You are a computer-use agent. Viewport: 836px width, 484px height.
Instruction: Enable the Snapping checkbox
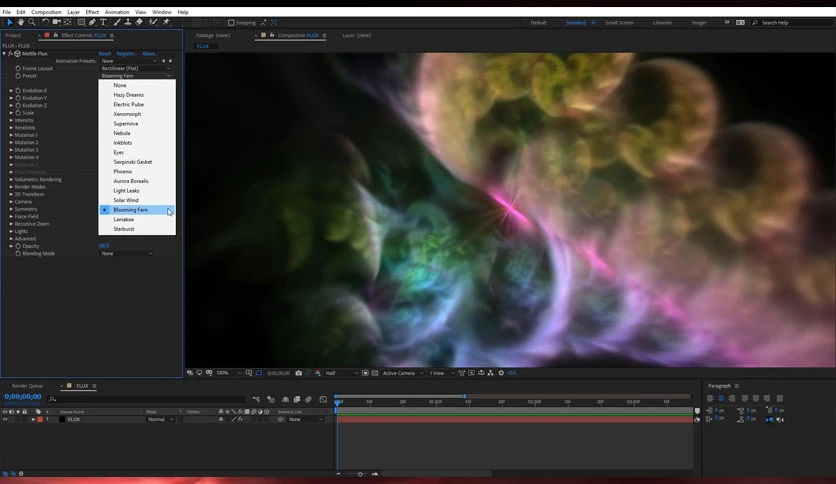point(231,23)
